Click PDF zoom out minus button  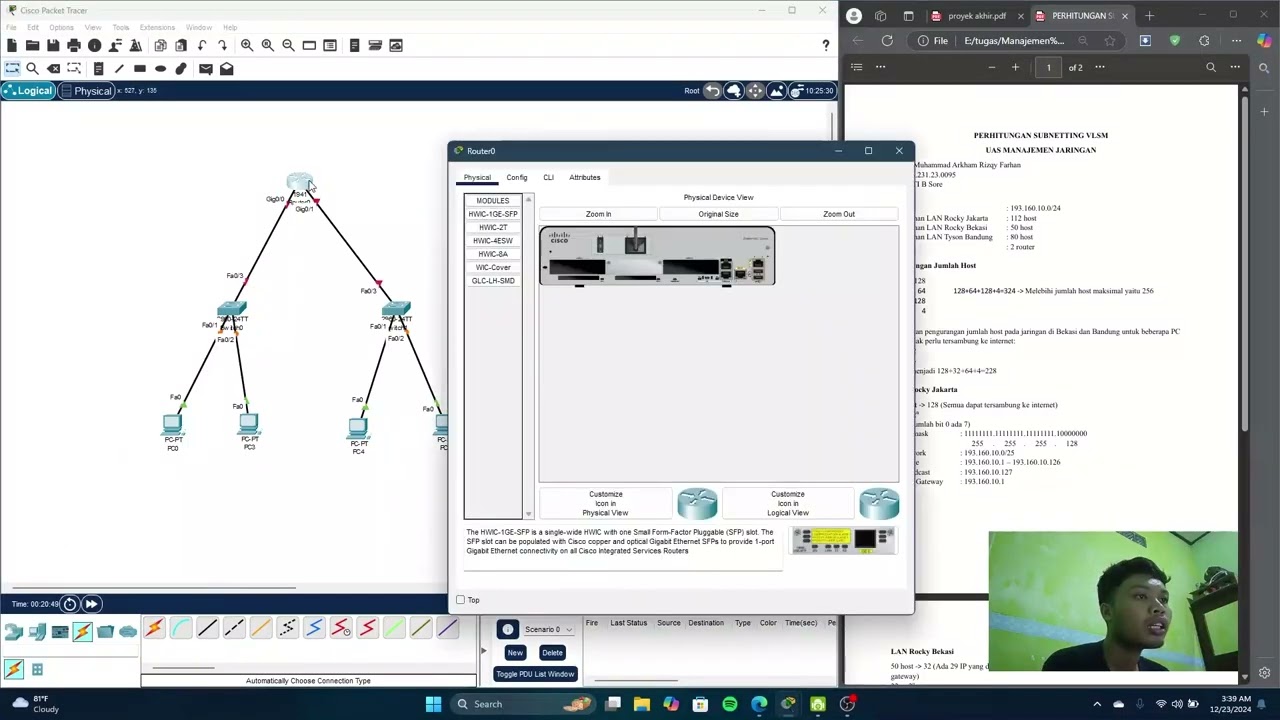click(x=991, y=67)
